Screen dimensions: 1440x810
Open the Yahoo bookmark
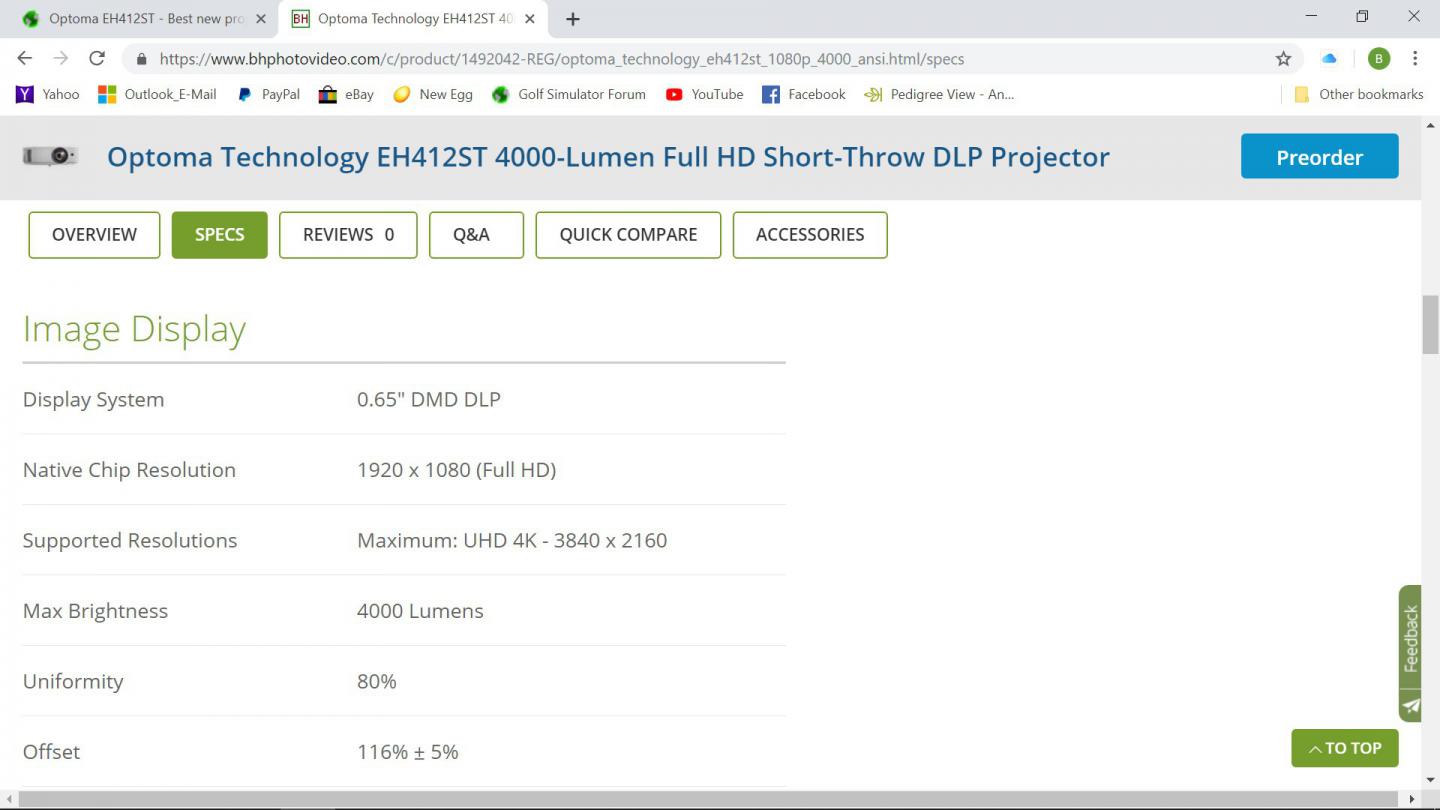[48, 94]
